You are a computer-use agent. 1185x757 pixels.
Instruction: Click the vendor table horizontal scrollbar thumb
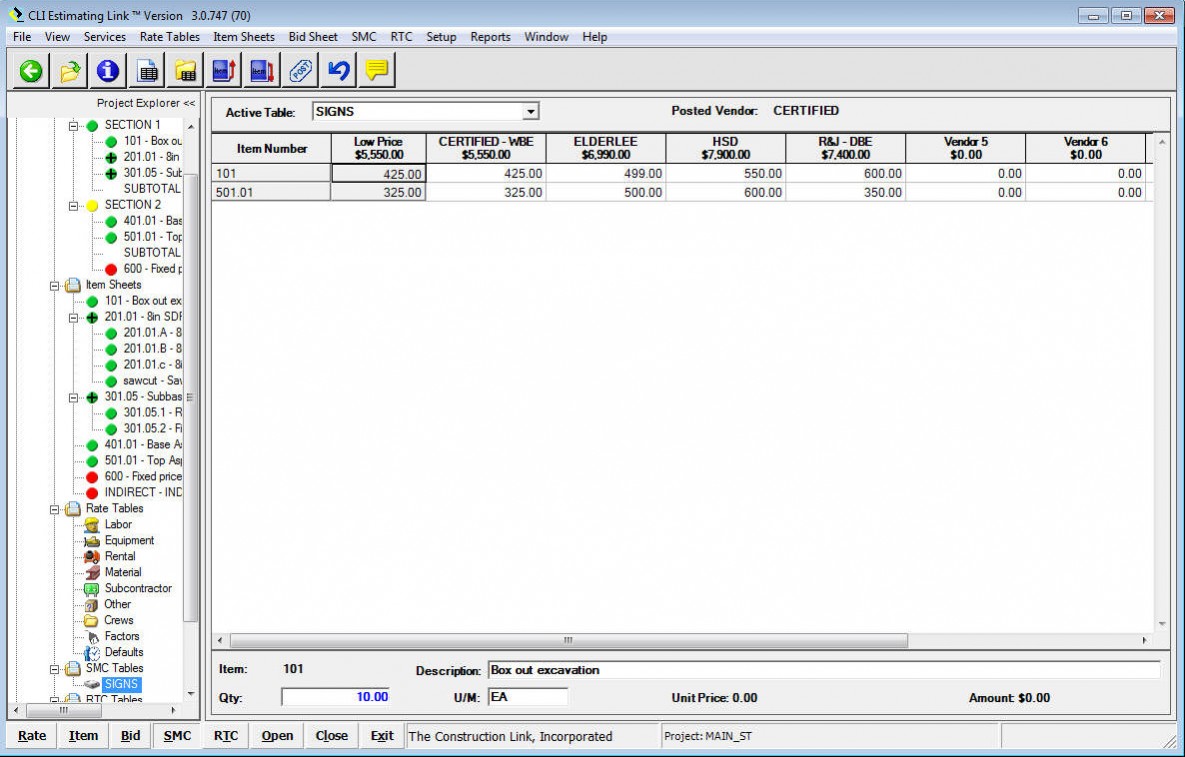568,641
